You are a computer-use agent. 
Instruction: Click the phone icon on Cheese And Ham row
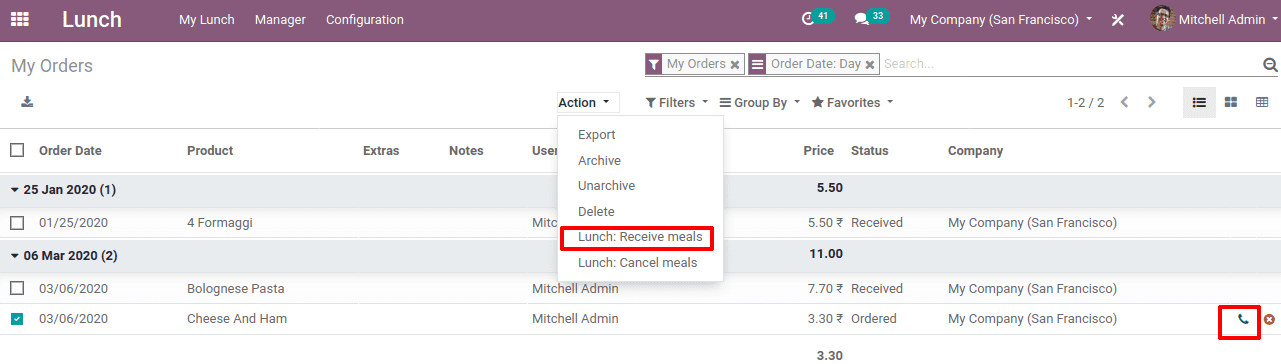tap(1243, 319)
